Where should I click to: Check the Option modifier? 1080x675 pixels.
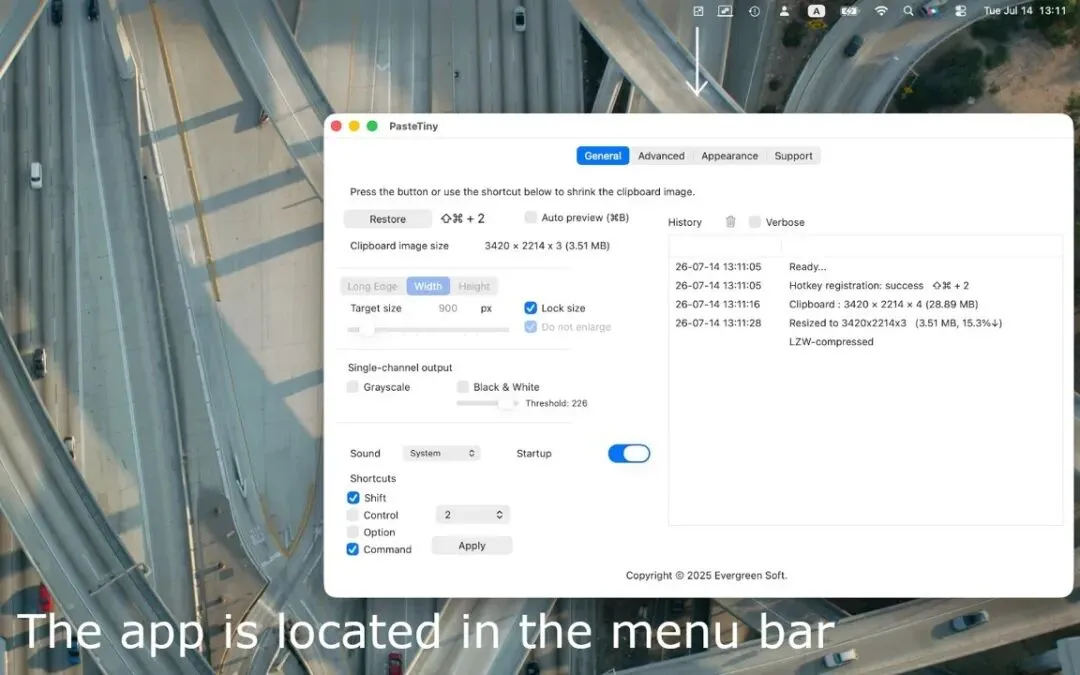[x=353, y=532]
